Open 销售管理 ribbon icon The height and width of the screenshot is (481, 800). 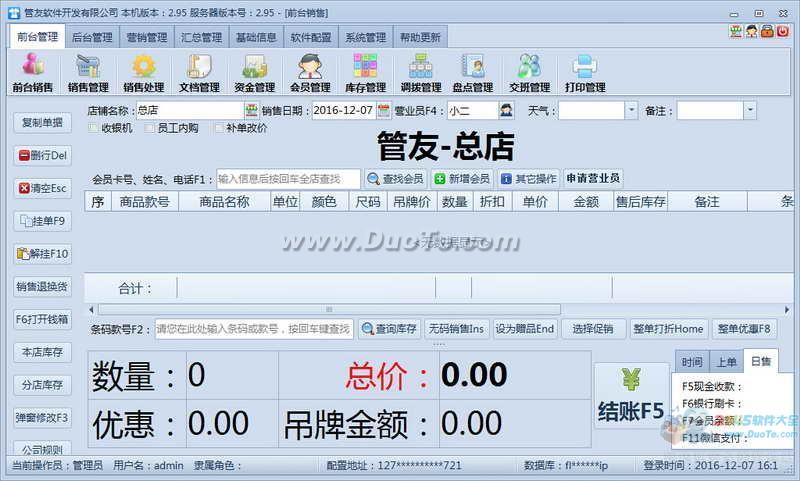point(88,72)
